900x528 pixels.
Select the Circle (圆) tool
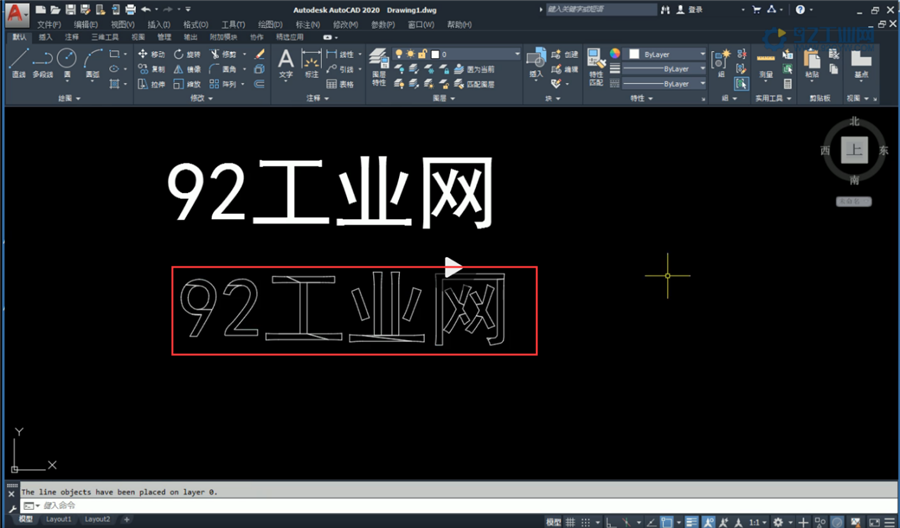pyautogui.click(x=67, y=63)
